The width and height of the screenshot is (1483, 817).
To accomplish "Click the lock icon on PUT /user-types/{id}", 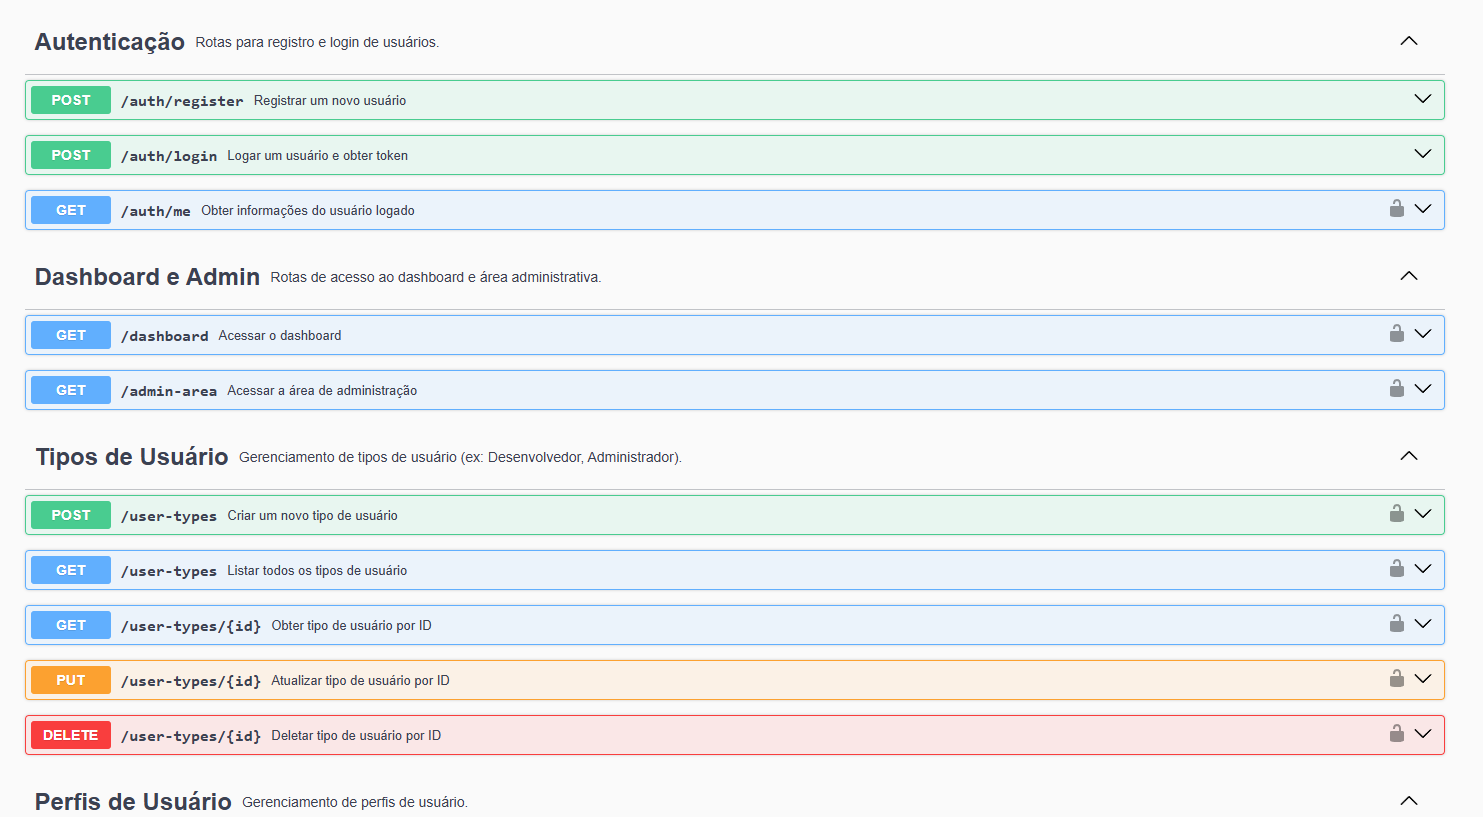I will (1396, 679).
